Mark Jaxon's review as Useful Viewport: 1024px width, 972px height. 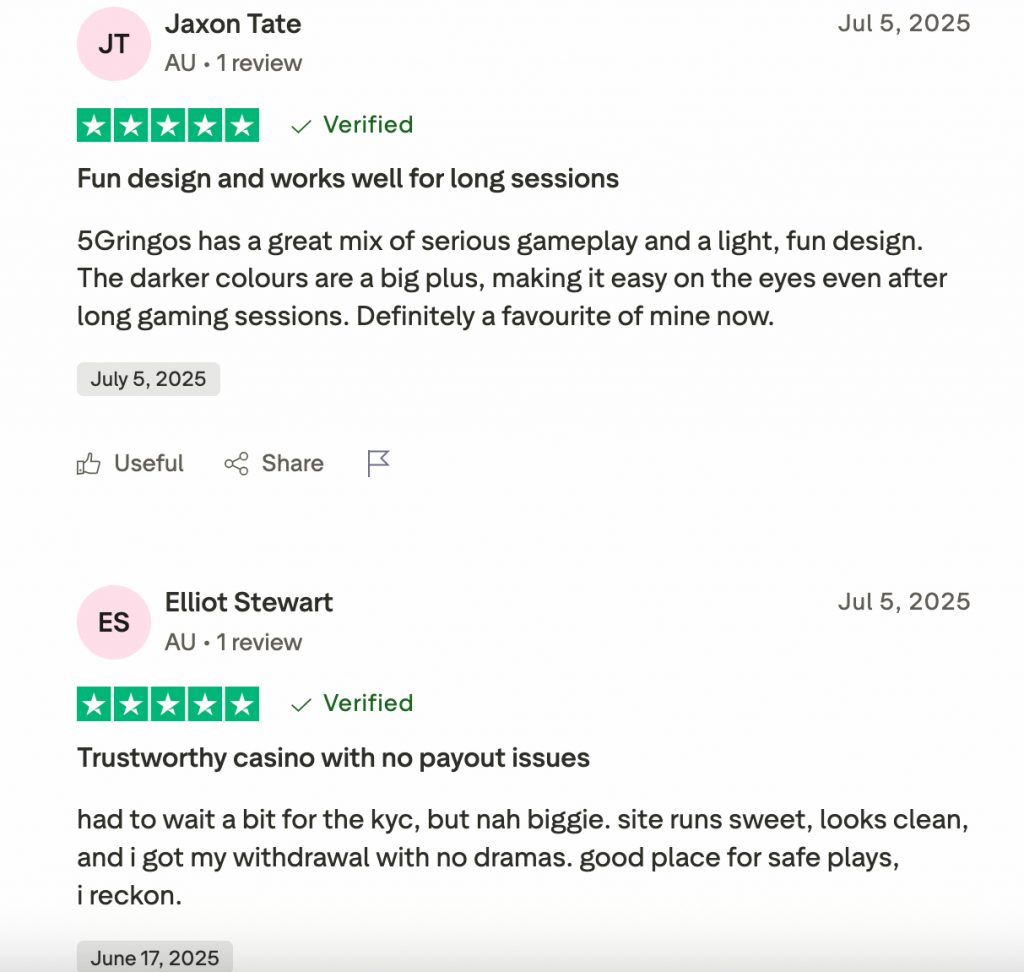point(148,464)
